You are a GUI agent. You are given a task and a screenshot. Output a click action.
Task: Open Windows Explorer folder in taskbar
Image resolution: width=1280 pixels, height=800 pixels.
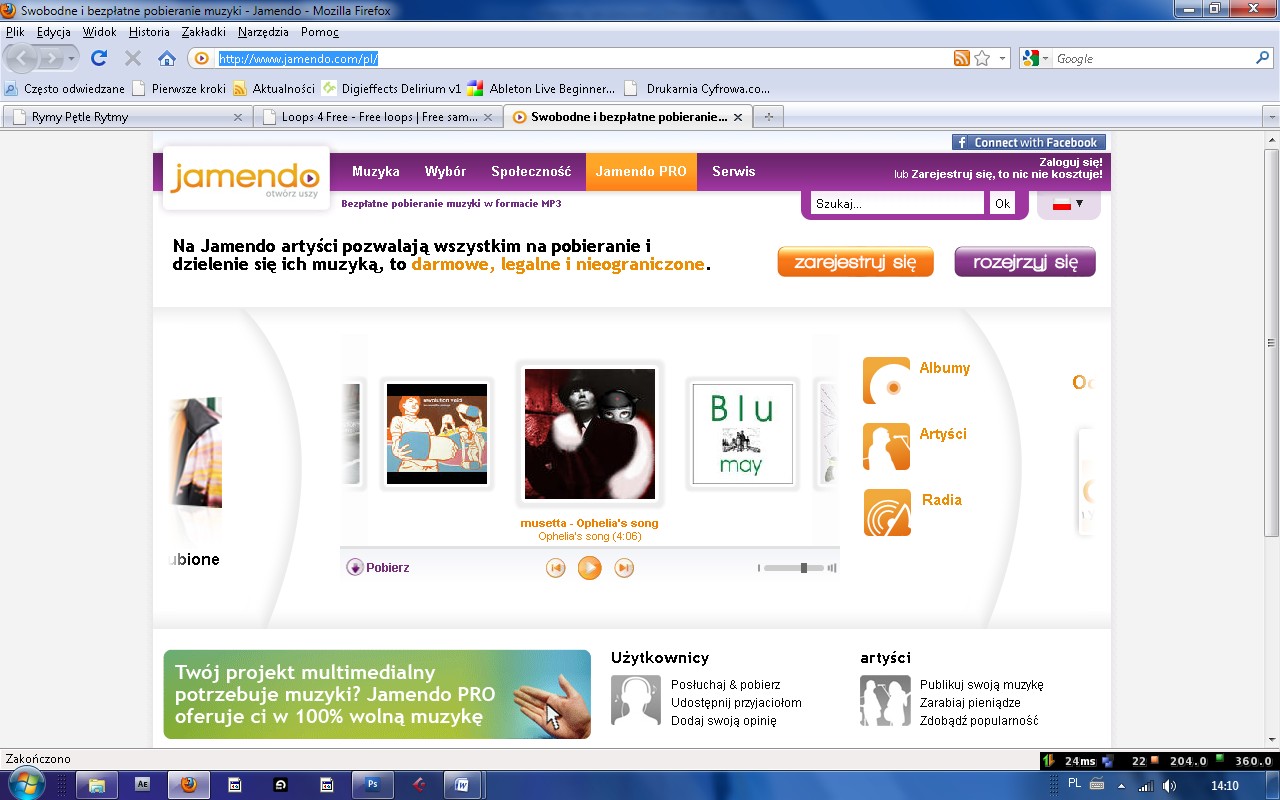[x=96, y=784]
